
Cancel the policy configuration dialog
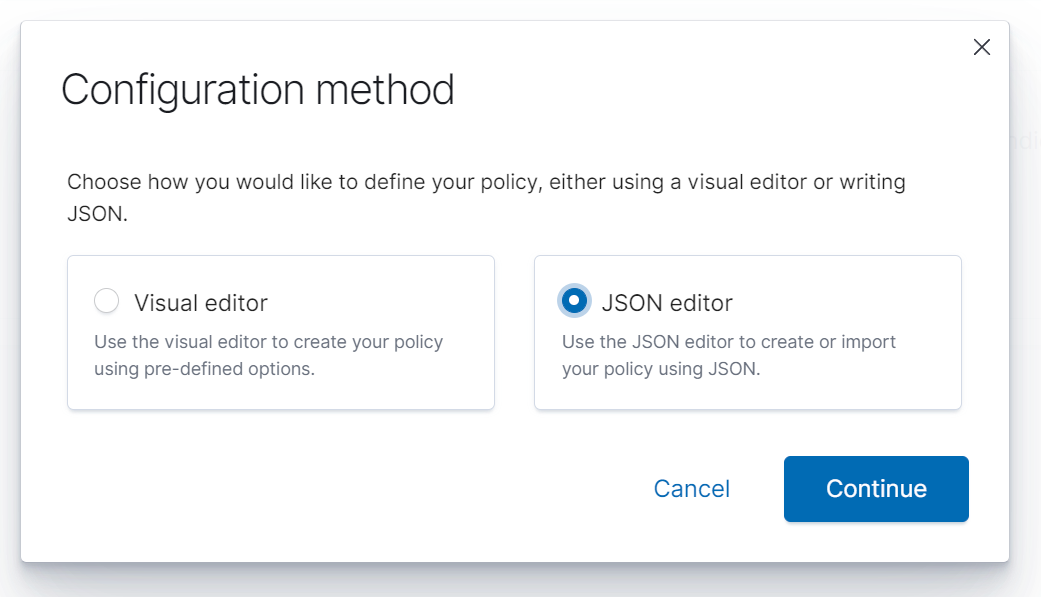691,489
